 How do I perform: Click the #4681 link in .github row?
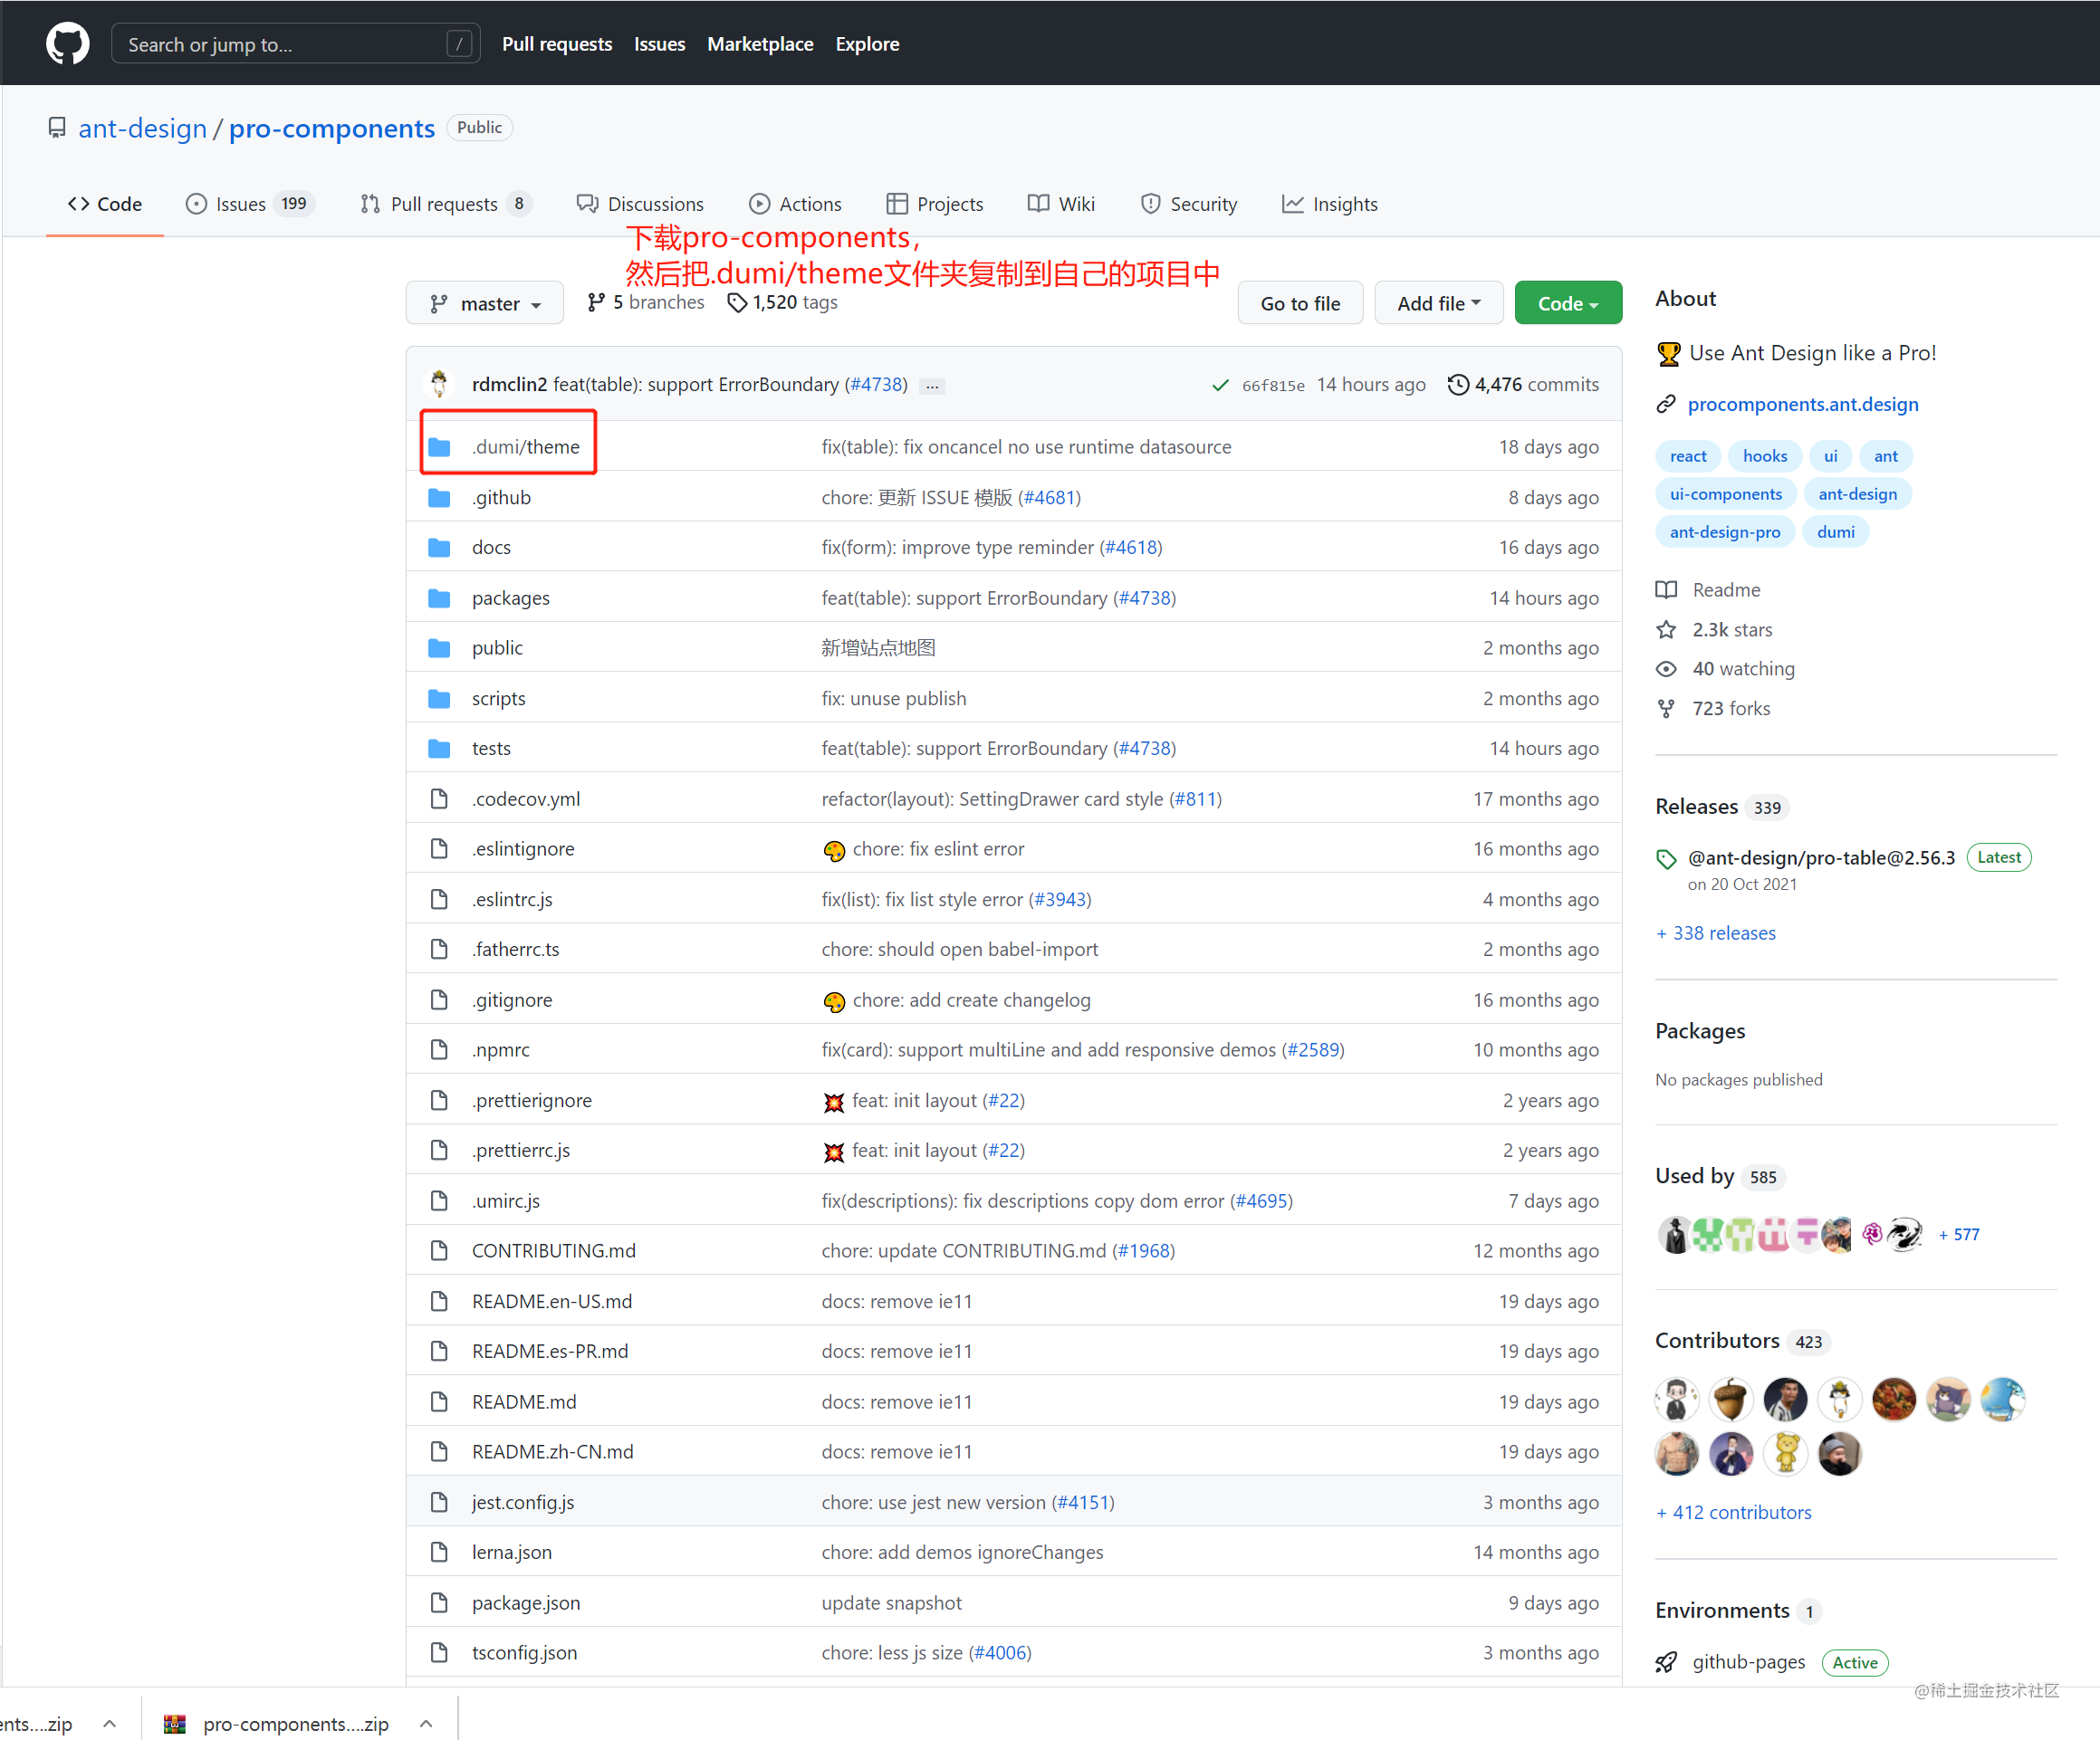(x=1049, y=497)
